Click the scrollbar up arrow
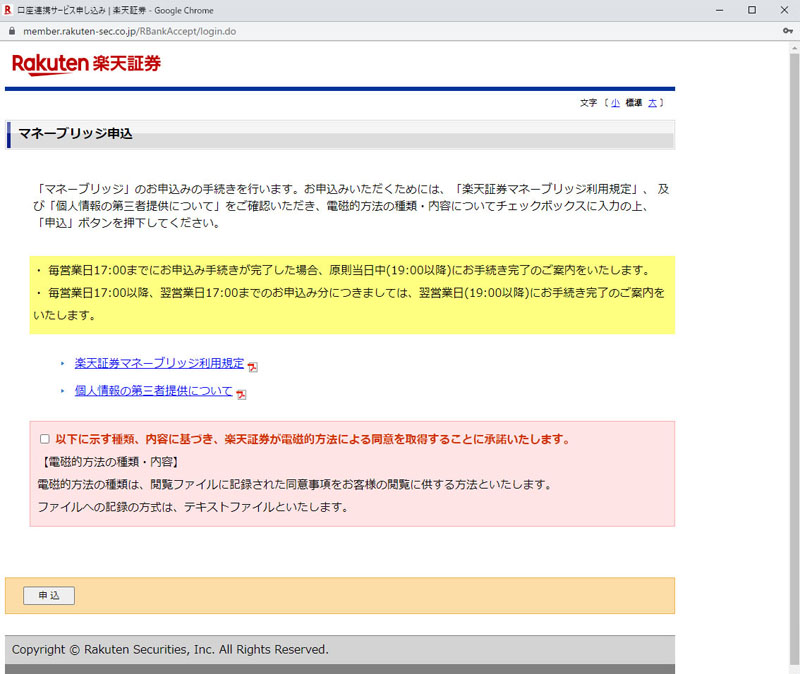This screenshot has height=674, width=800. pyautogui.click(x=793, y=48)
